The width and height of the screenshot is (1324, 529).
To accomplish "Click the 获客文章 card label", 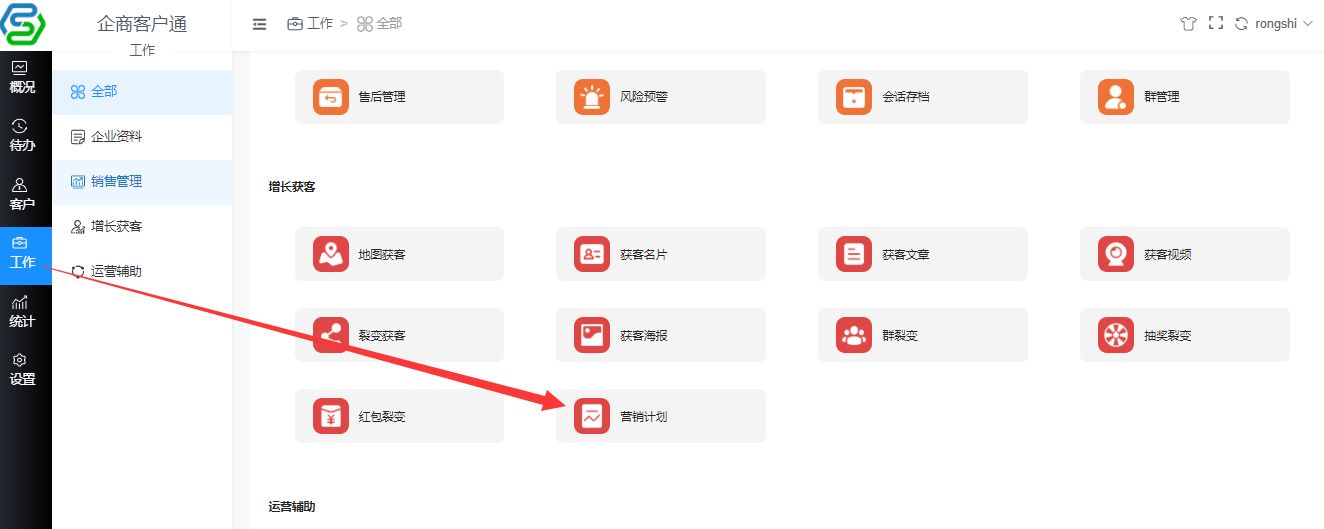I will [x=906, y=254].
